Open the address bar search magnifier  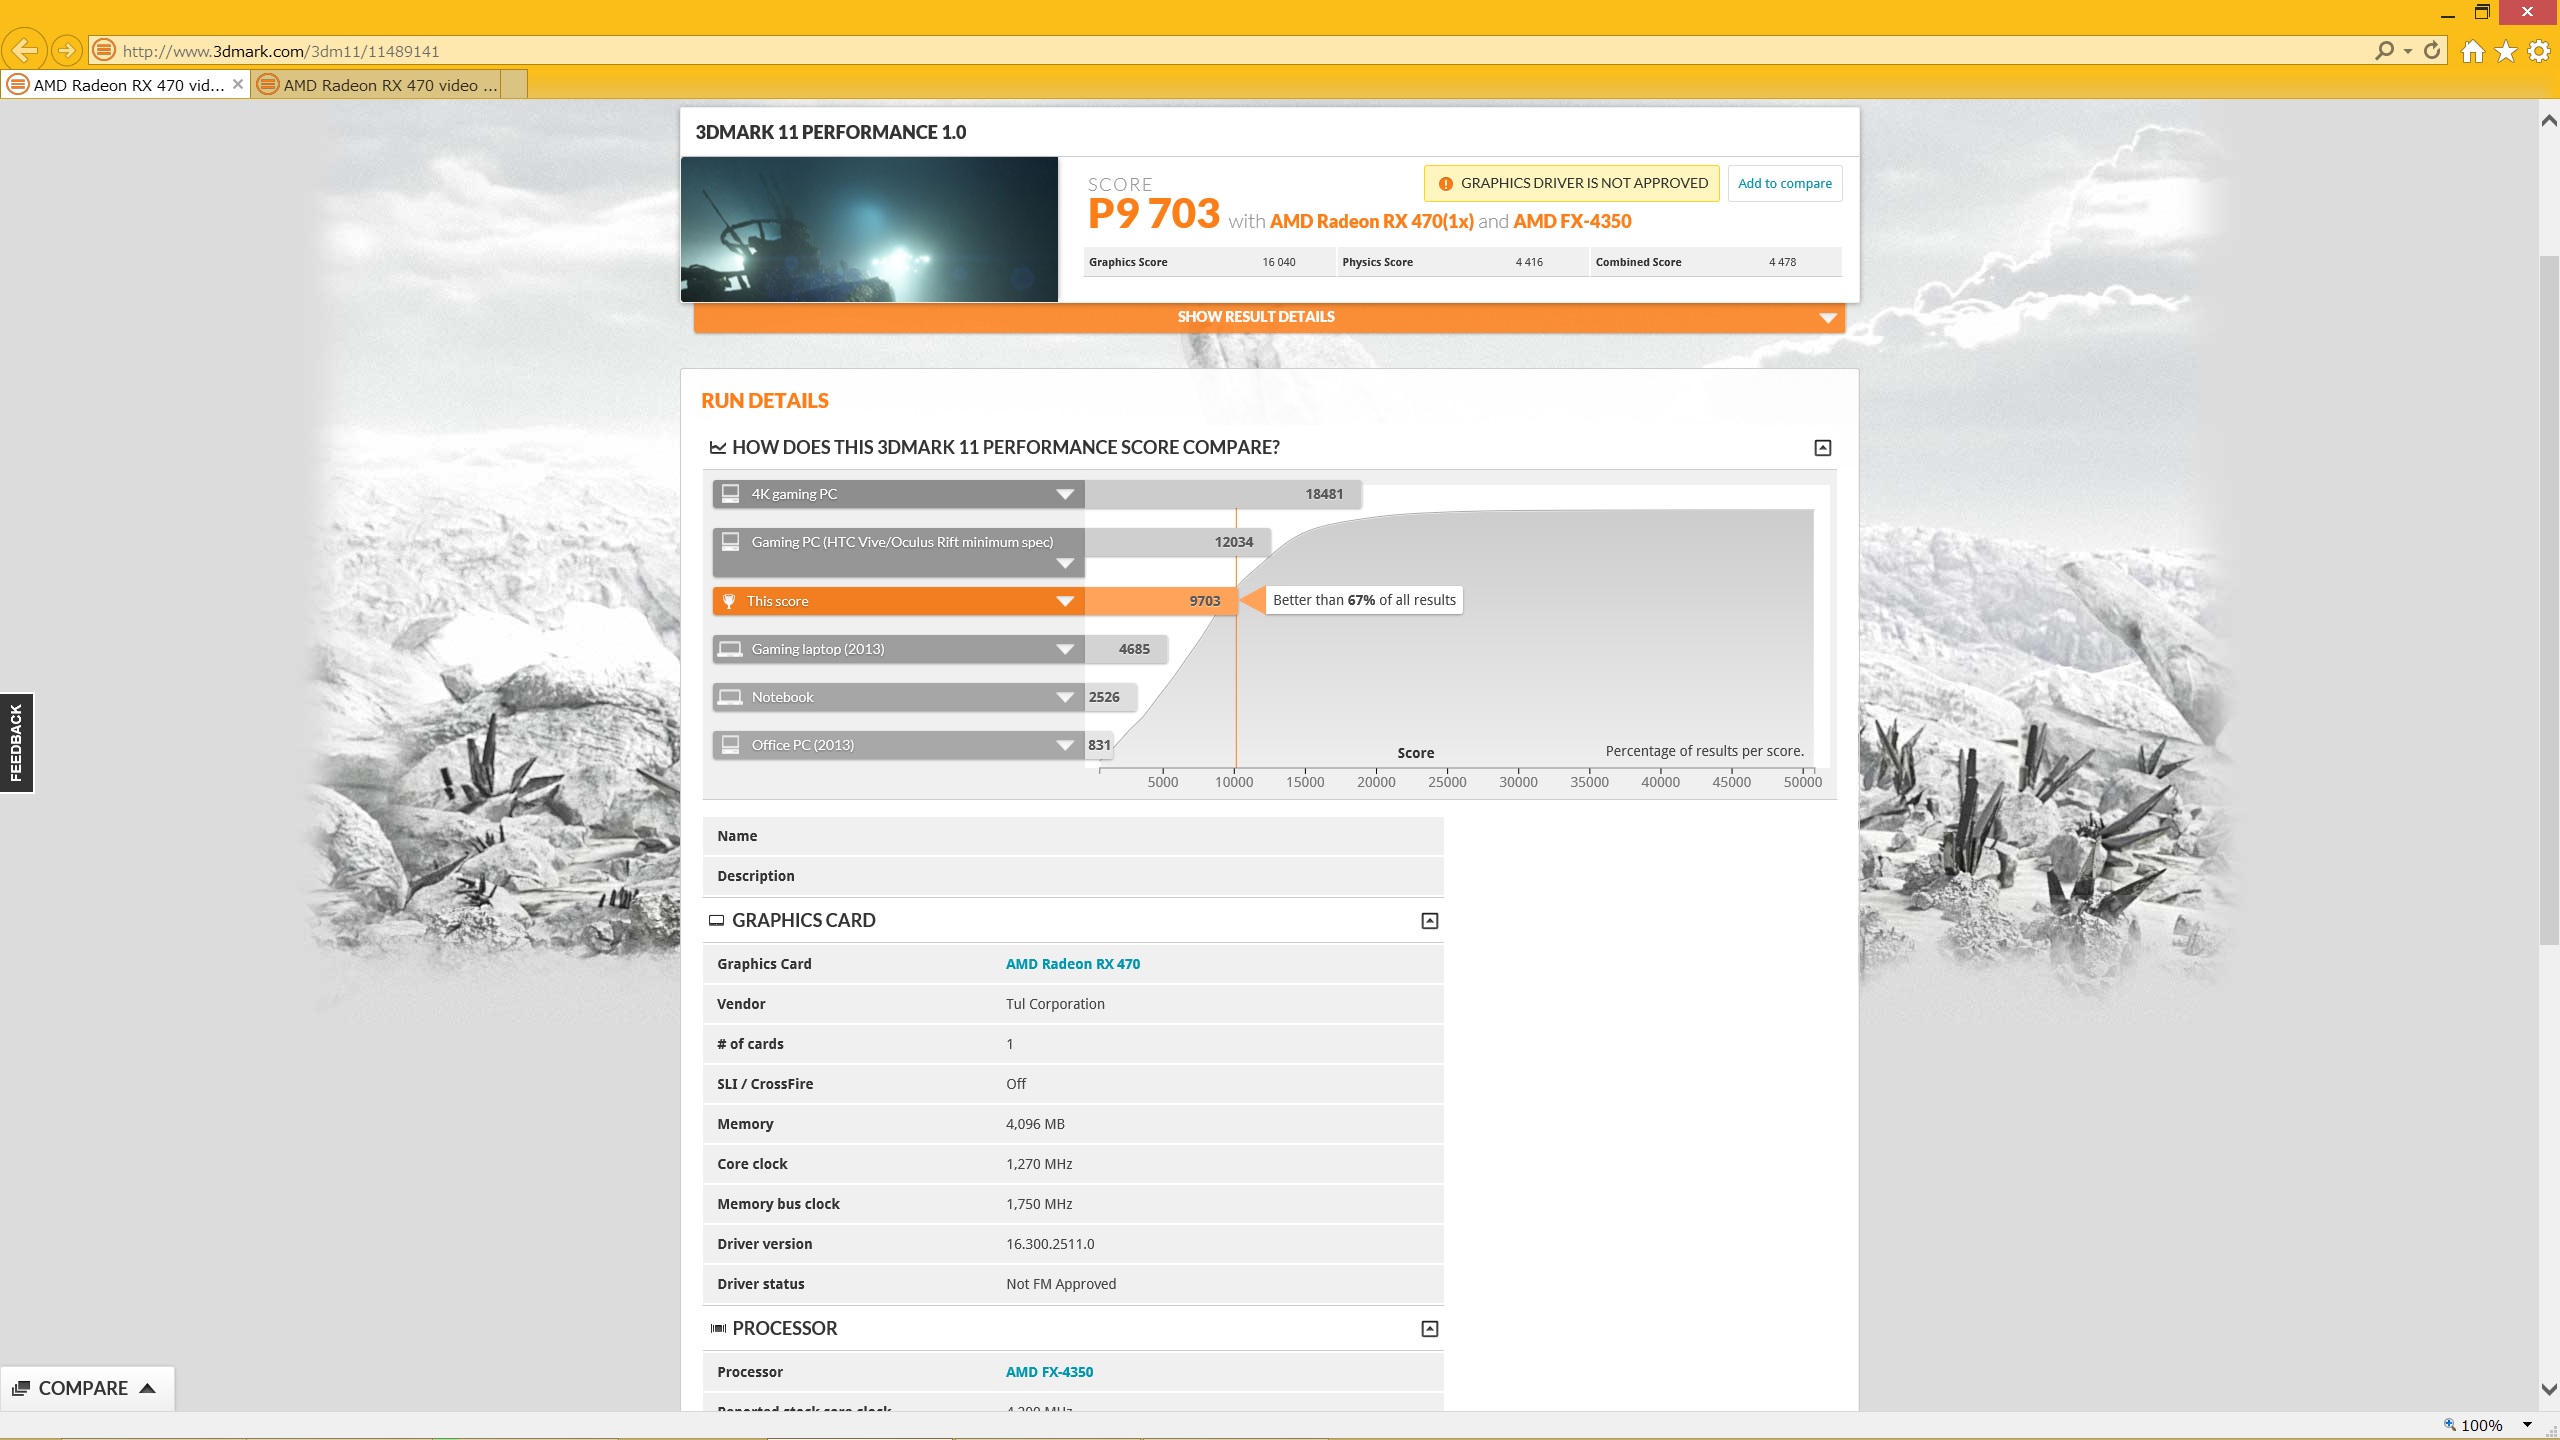point(2384,50)
